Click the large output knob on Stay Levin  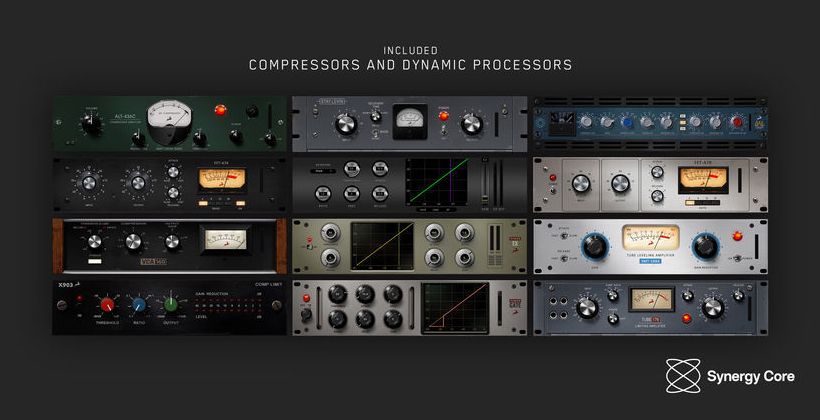click(471, 124)
